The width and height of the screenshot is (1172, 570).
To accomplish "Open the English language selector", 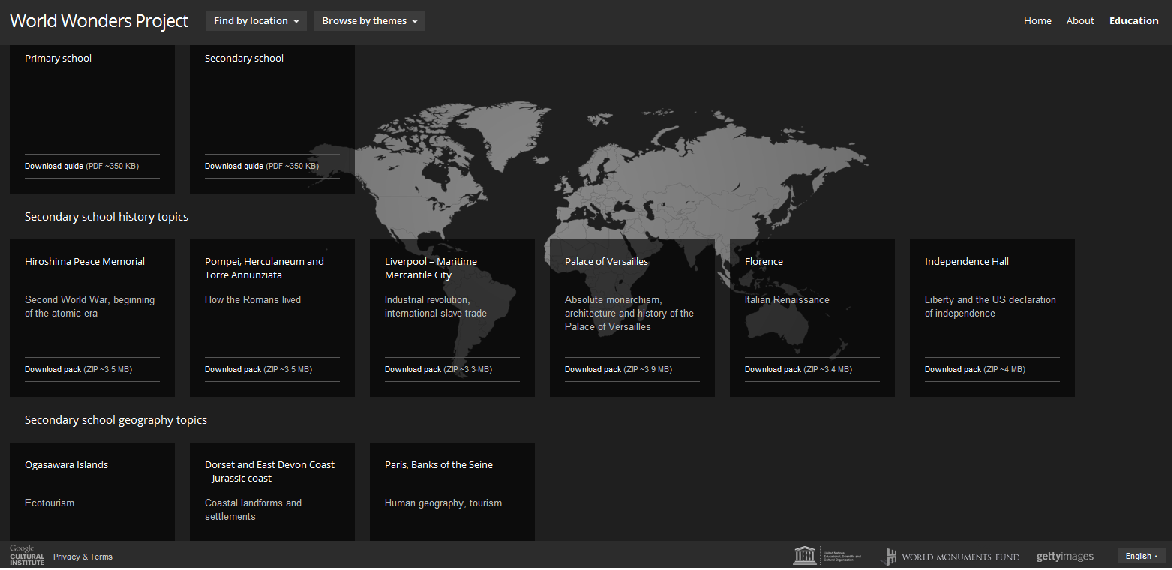I will (x=1141, y=556).
